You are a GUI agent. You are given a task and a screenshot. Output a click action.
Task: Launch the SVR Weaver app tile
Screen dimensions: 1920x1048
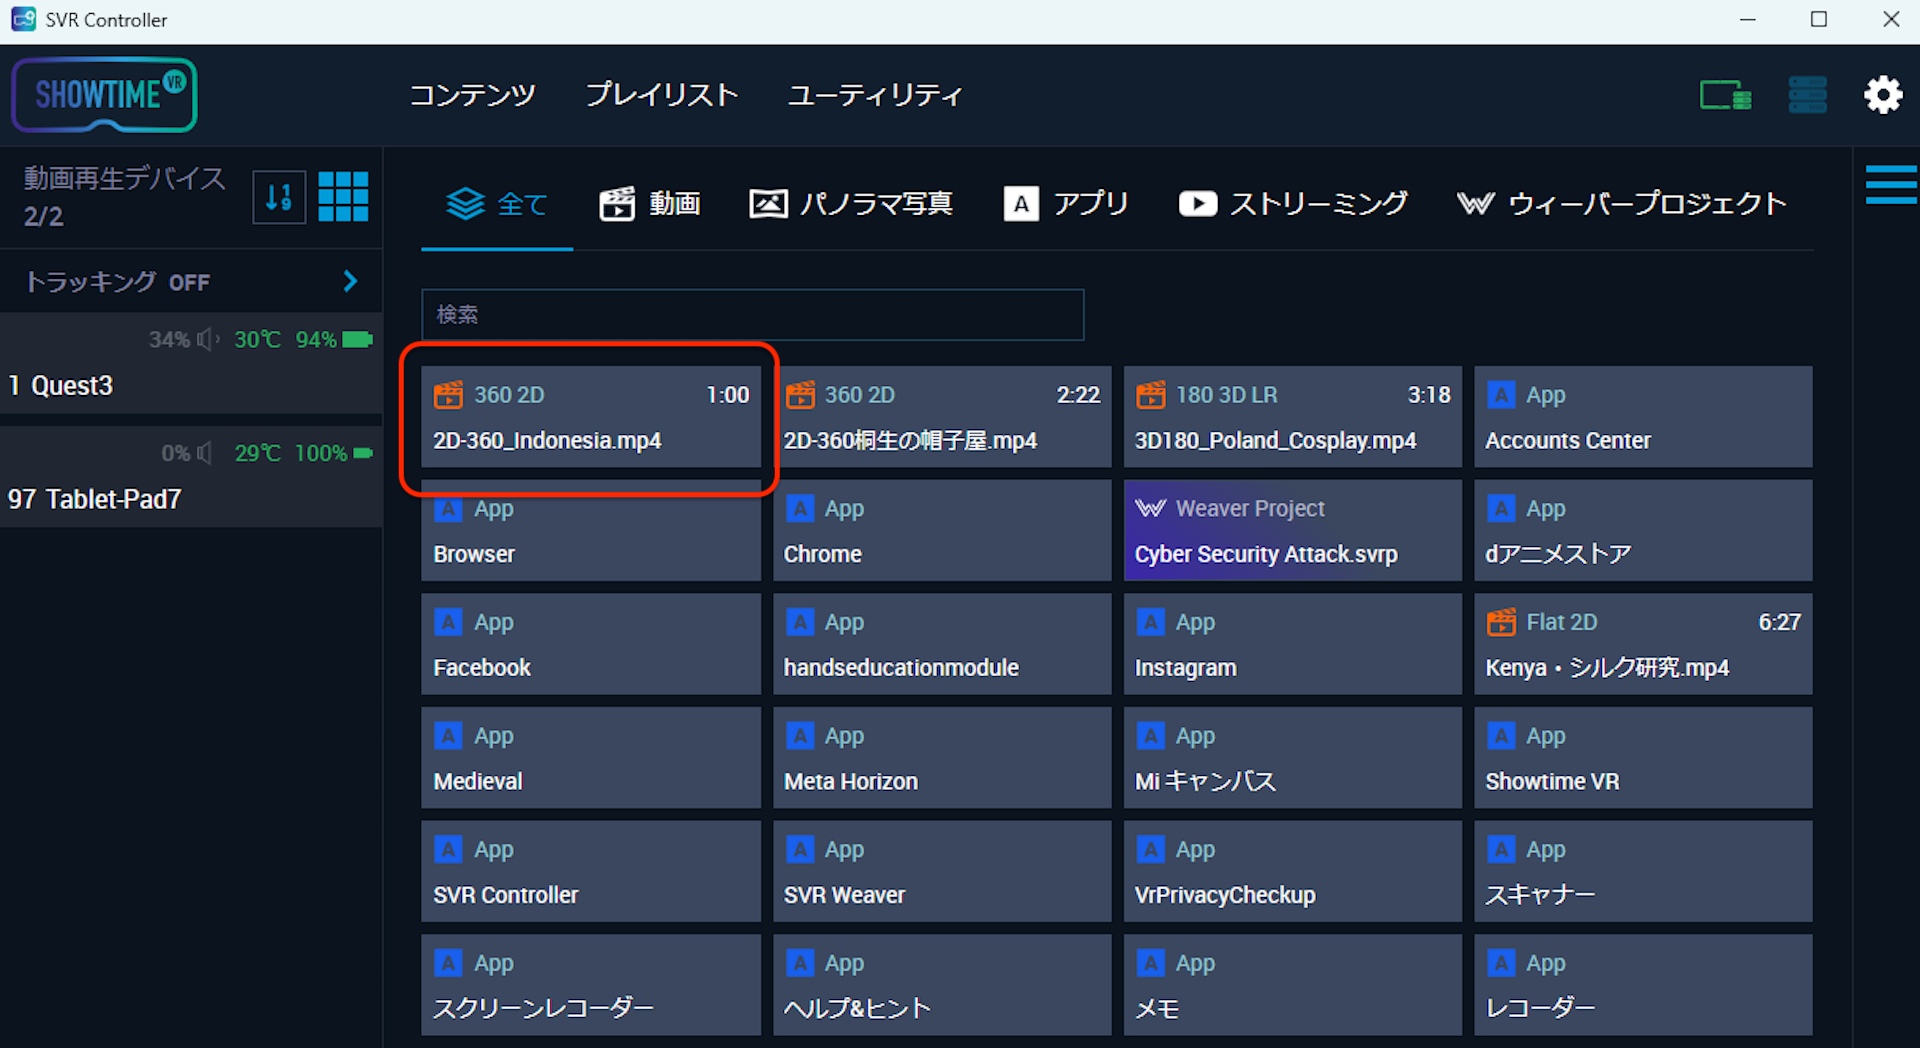click(941, 872)
